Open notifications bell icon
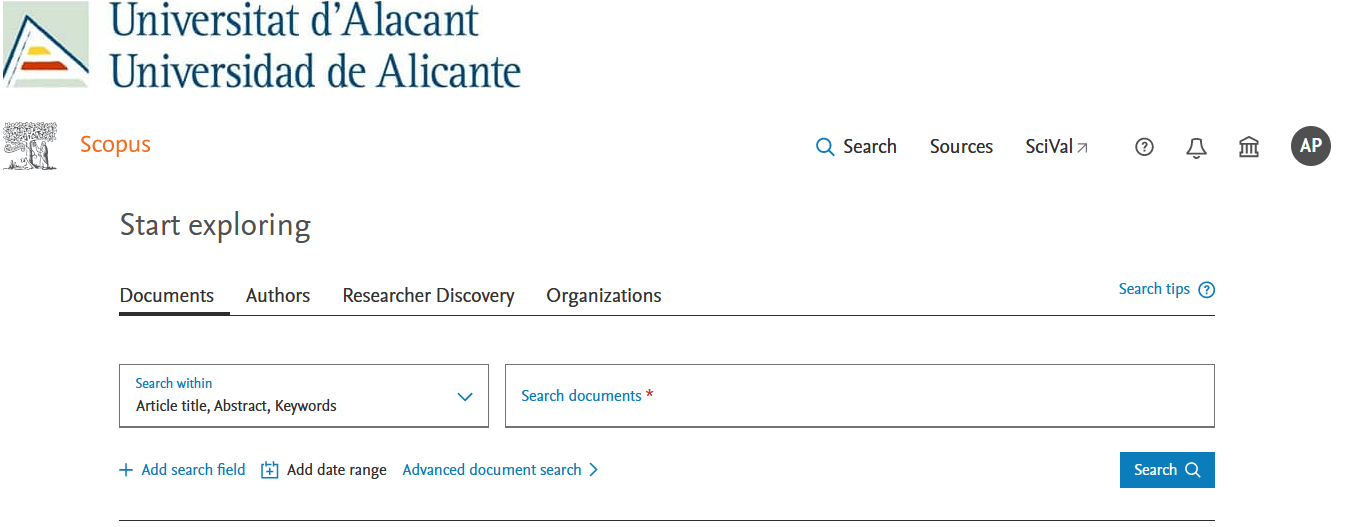This screenshot has width=1356, height=527. tap(1196, 147)
